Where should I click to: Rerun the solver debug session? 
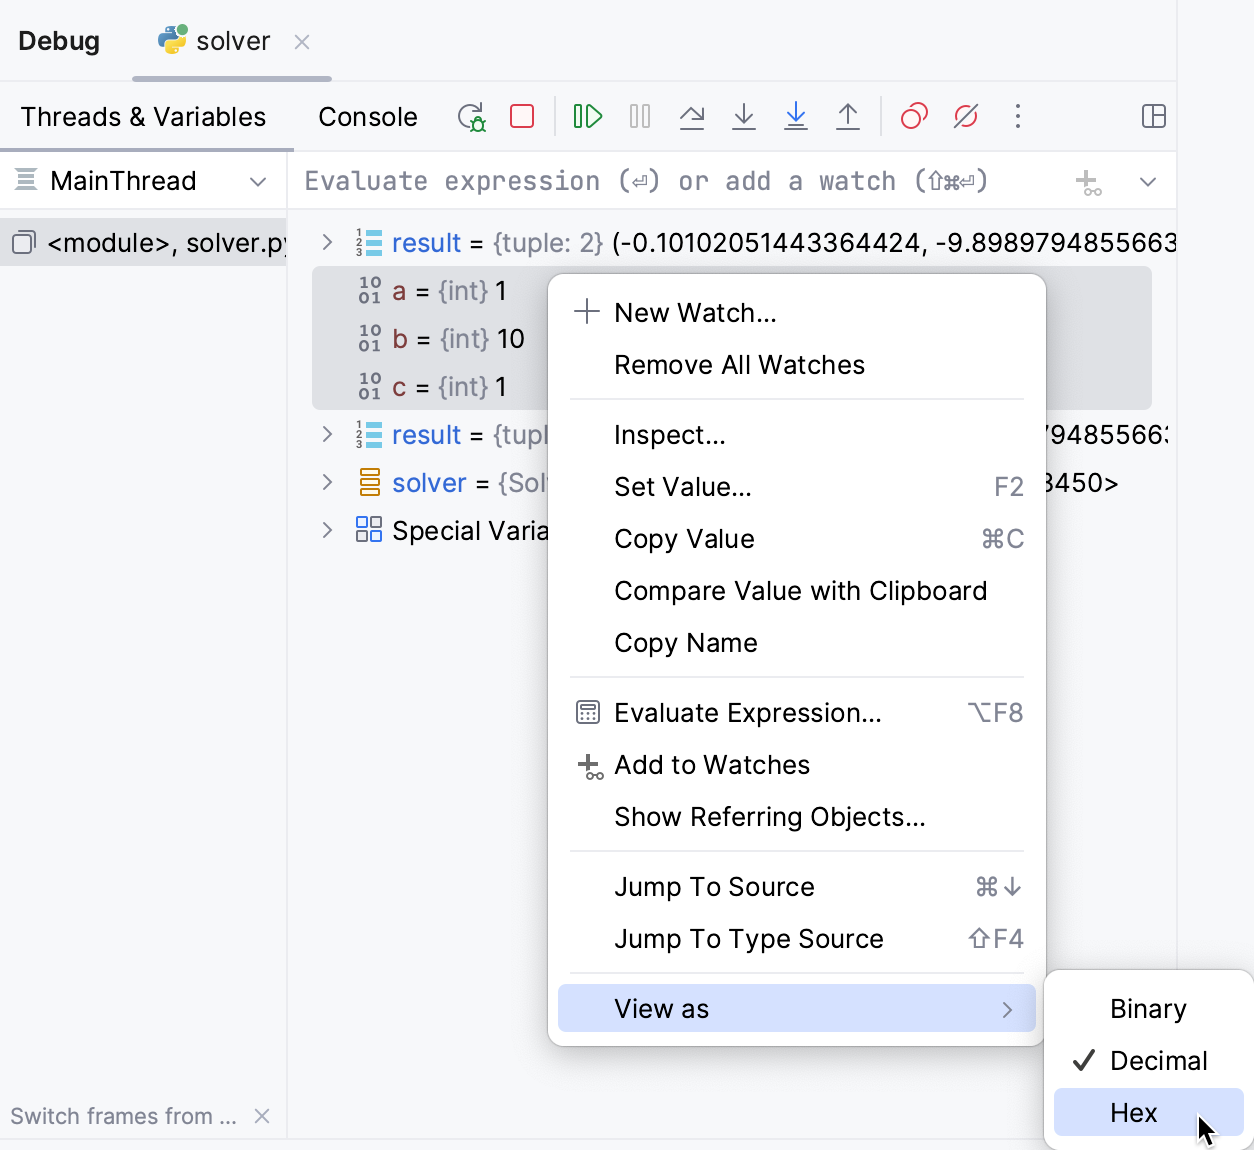click(x=471, y=116)
